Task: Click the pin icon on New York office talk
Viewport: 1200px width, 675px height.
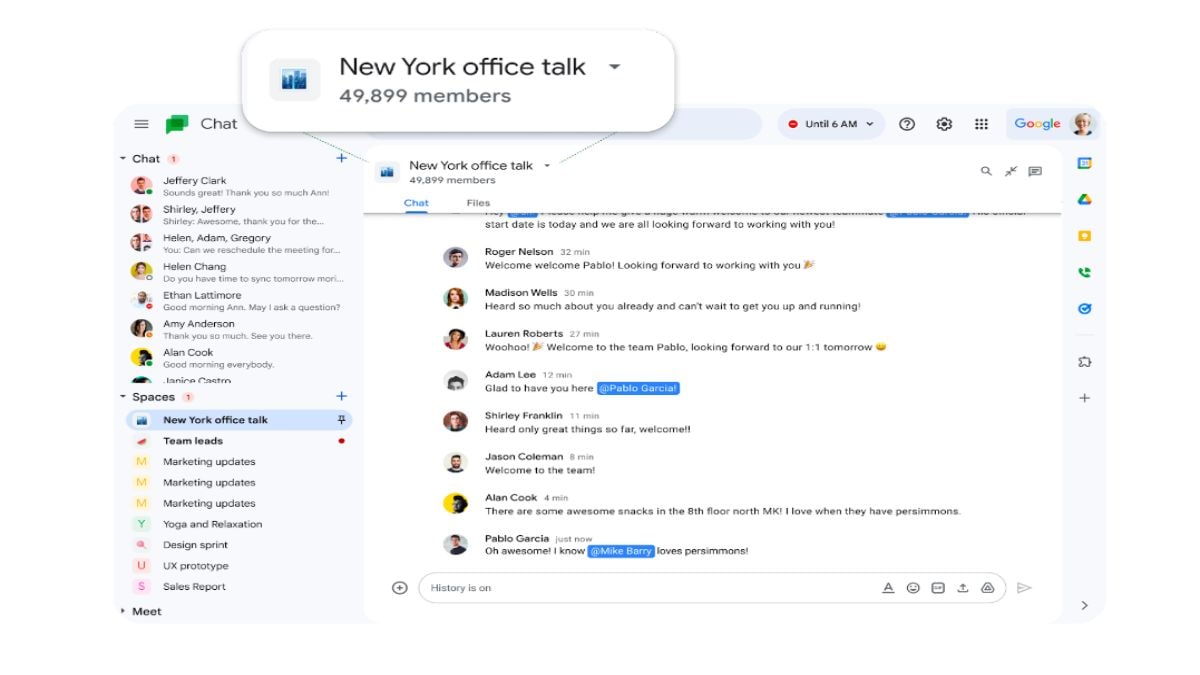Action: 341,420
